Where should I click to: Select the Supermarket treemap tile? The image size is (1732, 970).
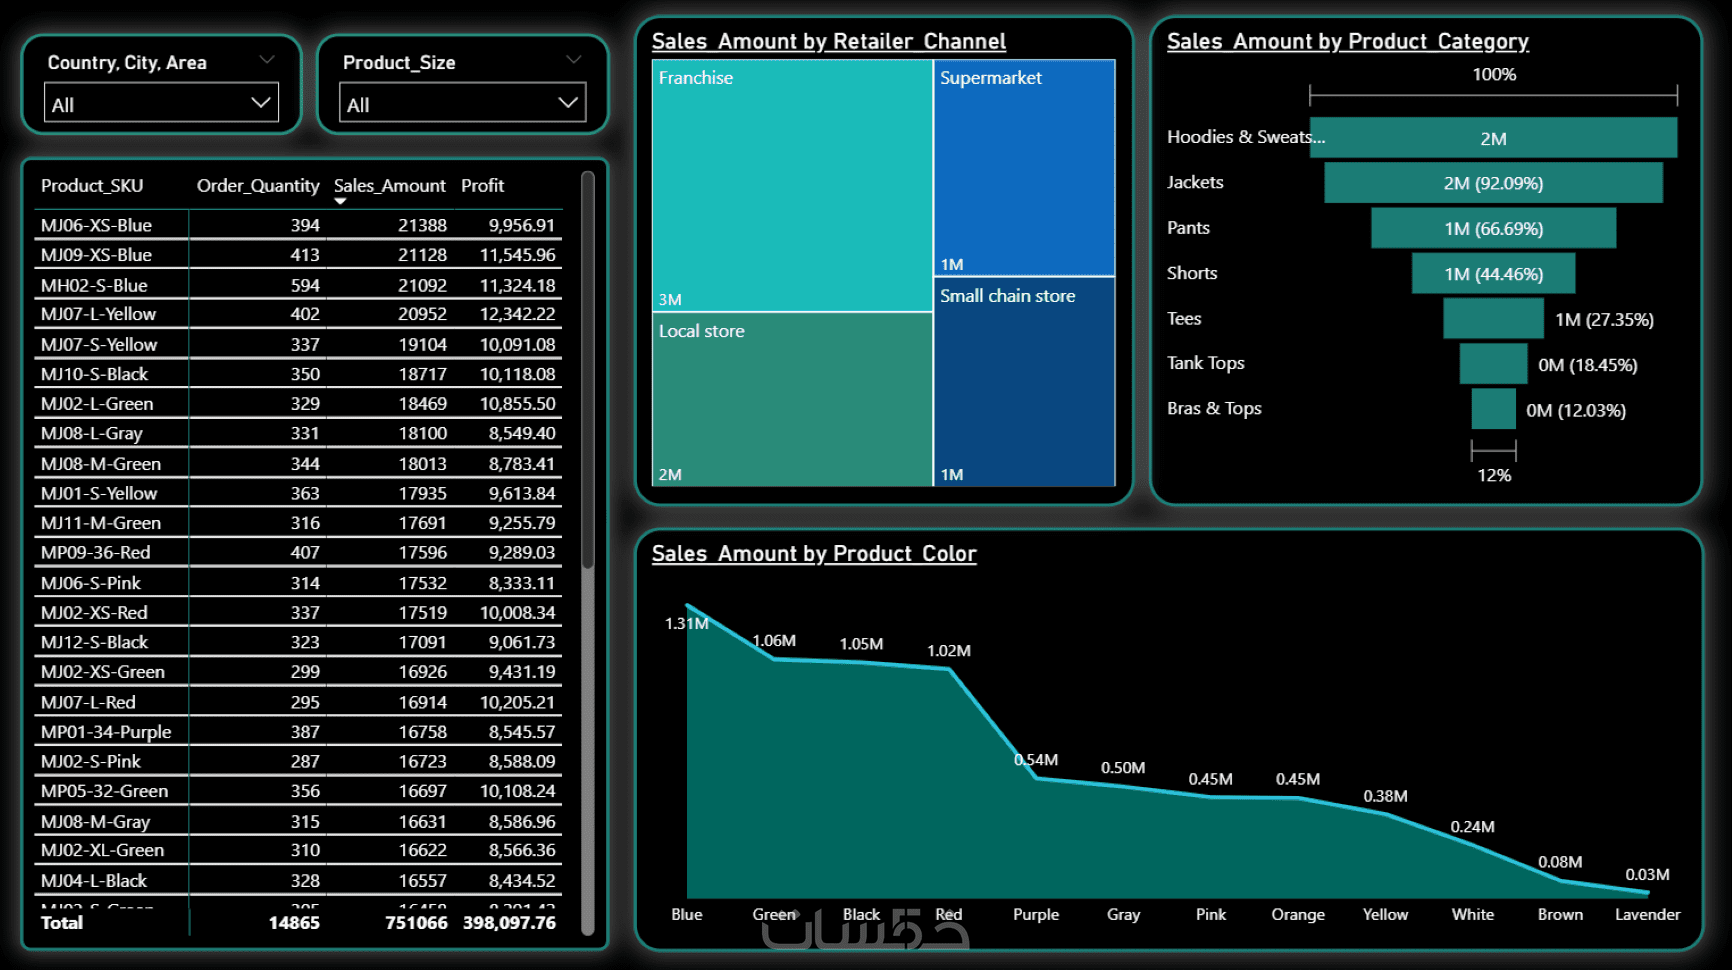(1024, 168)
